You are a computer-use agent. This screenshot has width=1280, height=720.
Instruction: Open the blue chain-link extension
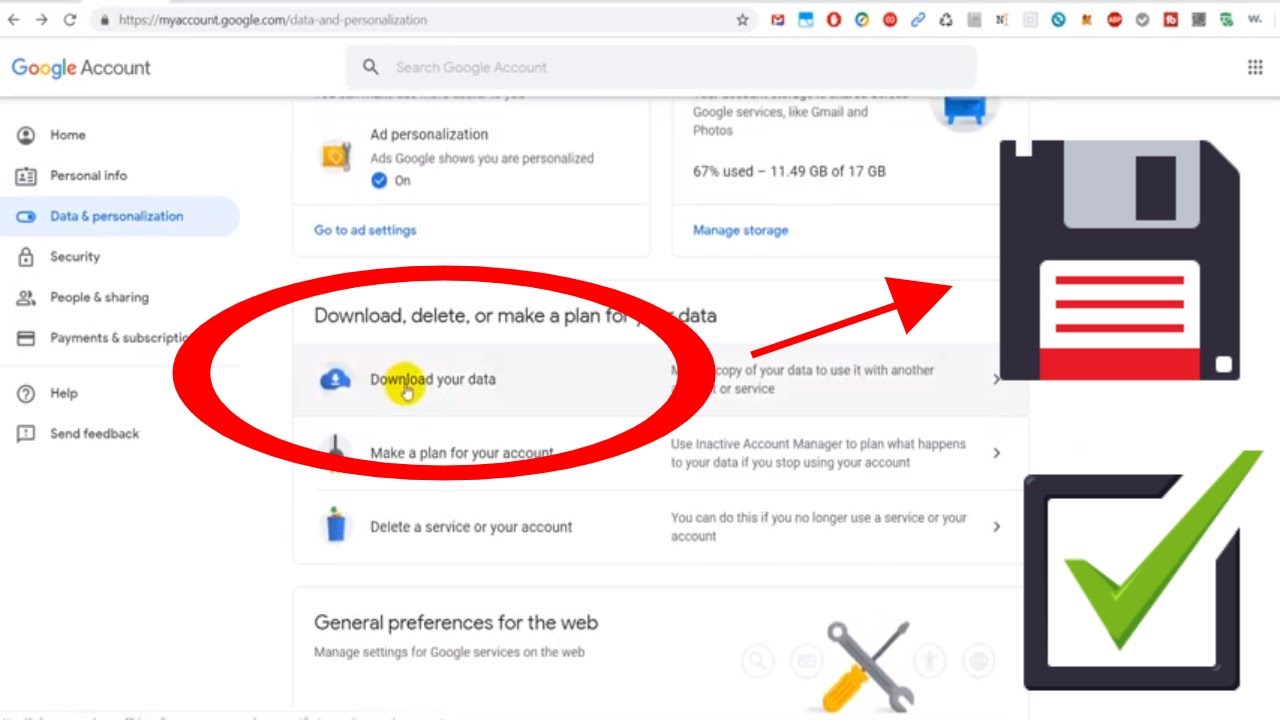[x=918, y=20]
